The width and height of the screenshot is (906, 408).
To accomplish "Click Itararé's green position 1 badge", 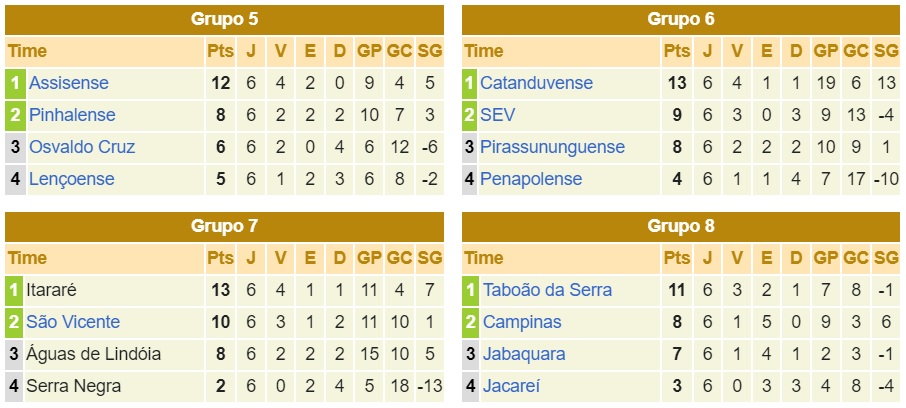I will [14, 290].
